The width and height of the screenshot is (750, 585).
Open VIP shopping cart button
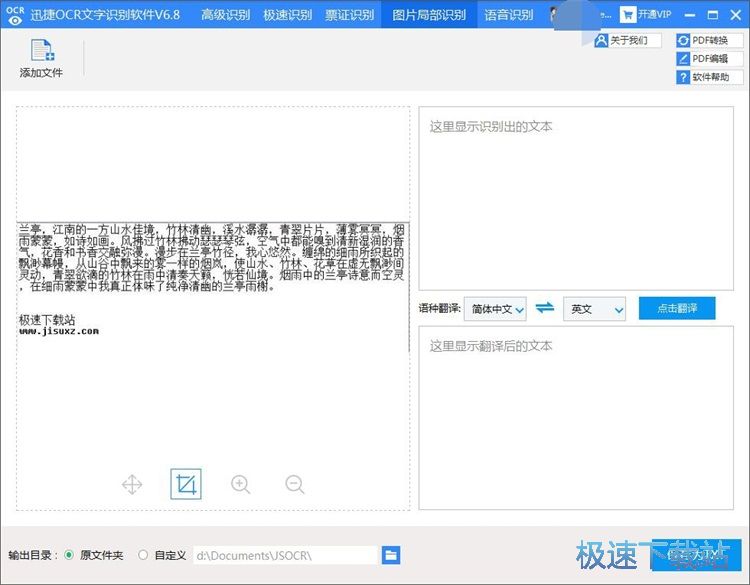click(646, 14)
